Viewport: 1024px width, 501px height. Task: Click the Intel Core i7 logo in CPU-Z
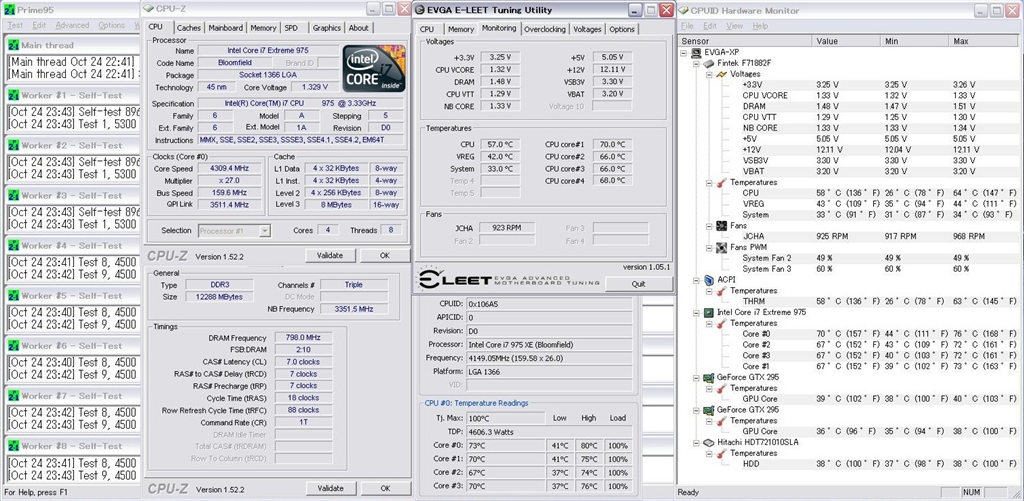(372, 68)
